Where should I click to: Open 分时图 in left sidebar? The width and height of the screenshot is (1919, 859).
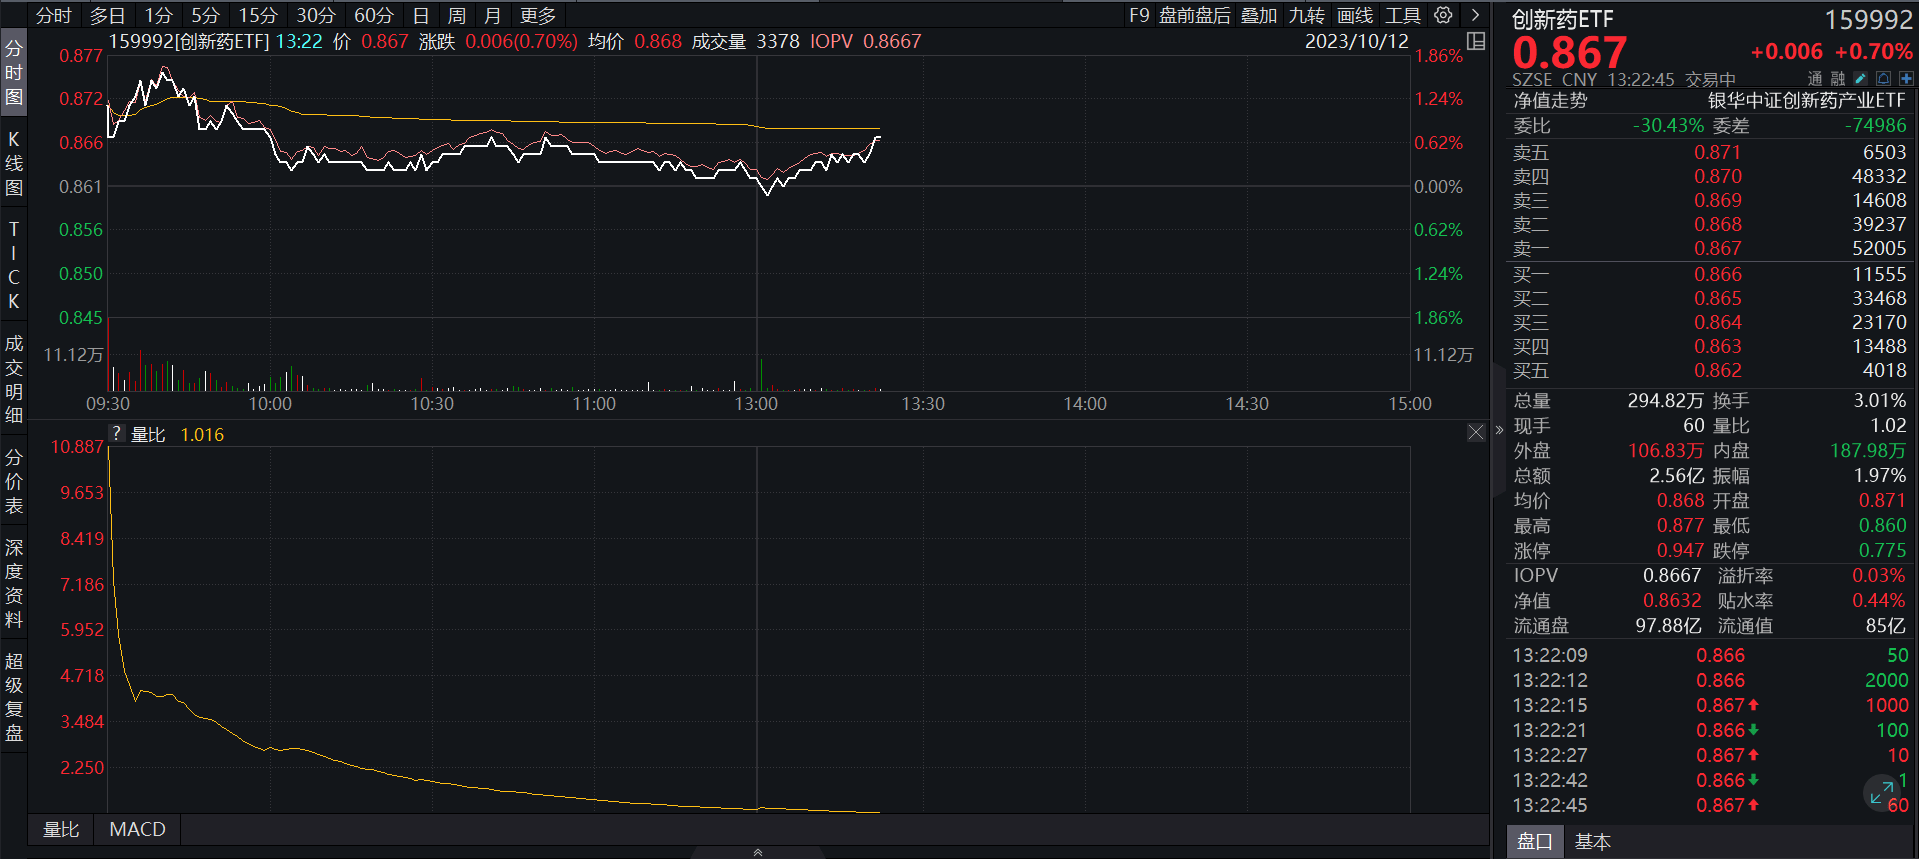(x=14, y=72)
